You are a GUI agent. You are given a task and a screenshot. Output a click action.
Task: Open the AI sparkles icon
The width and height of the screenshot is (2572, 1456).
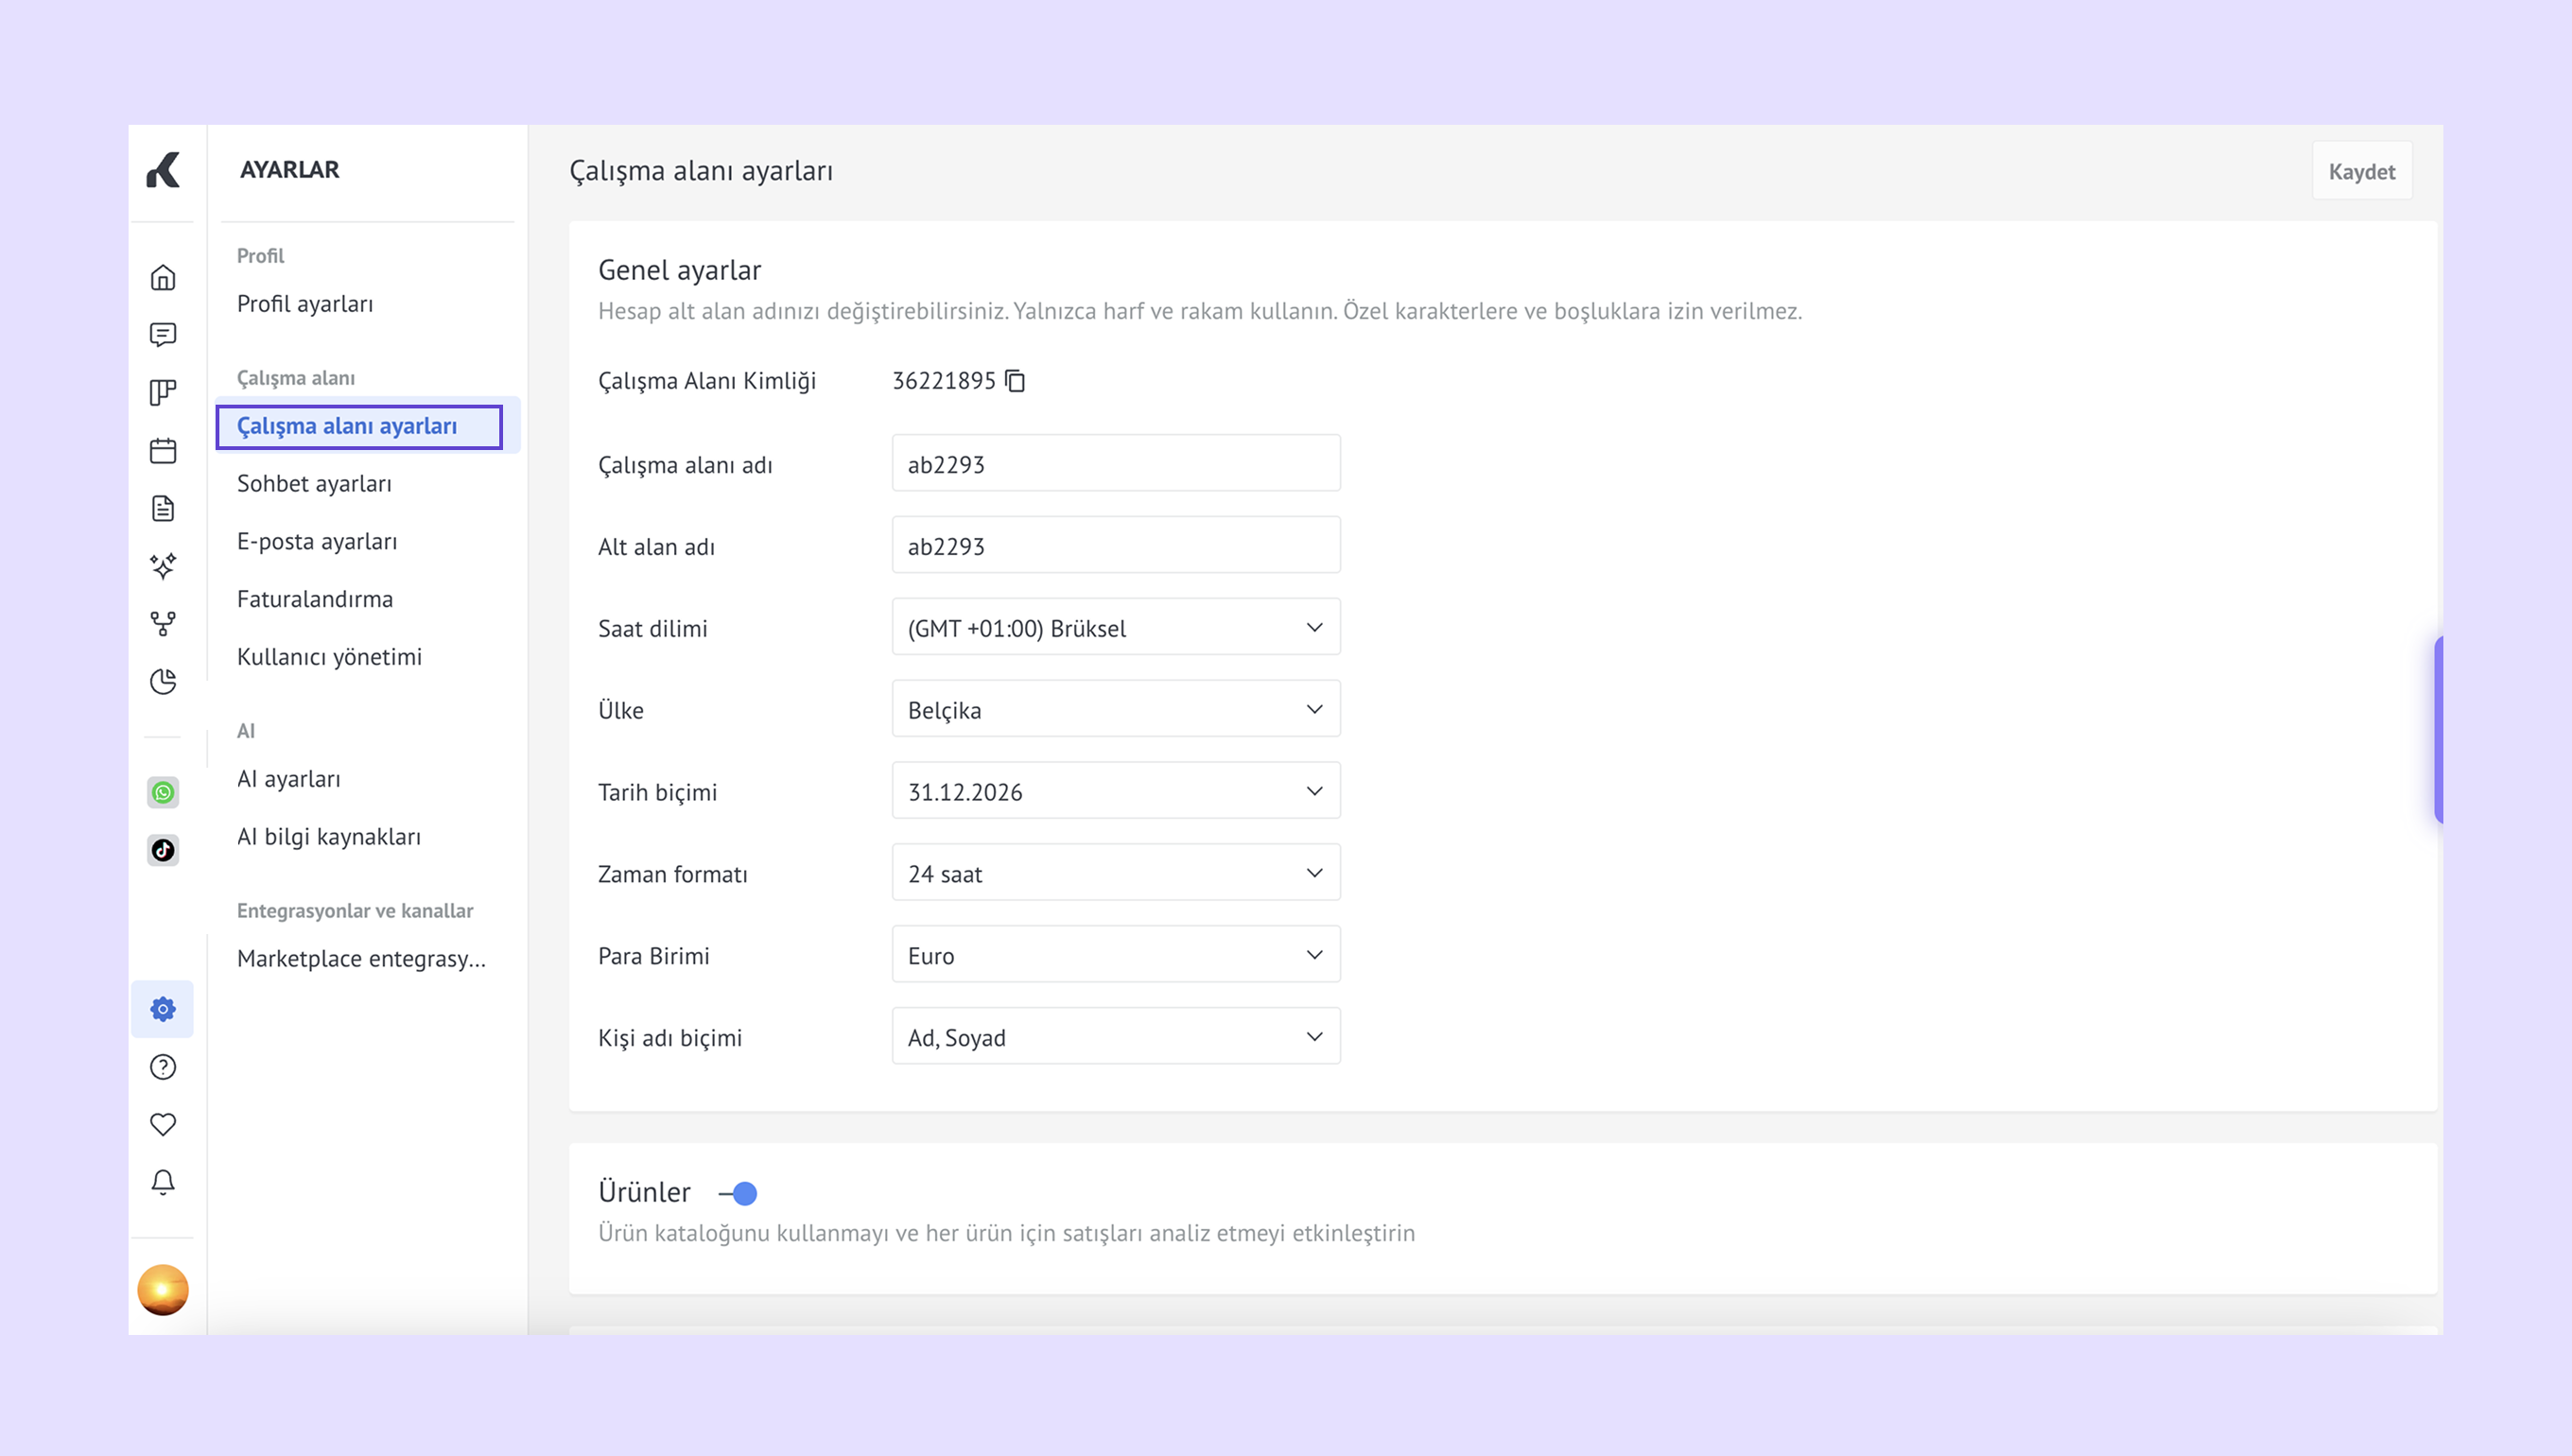163,566
